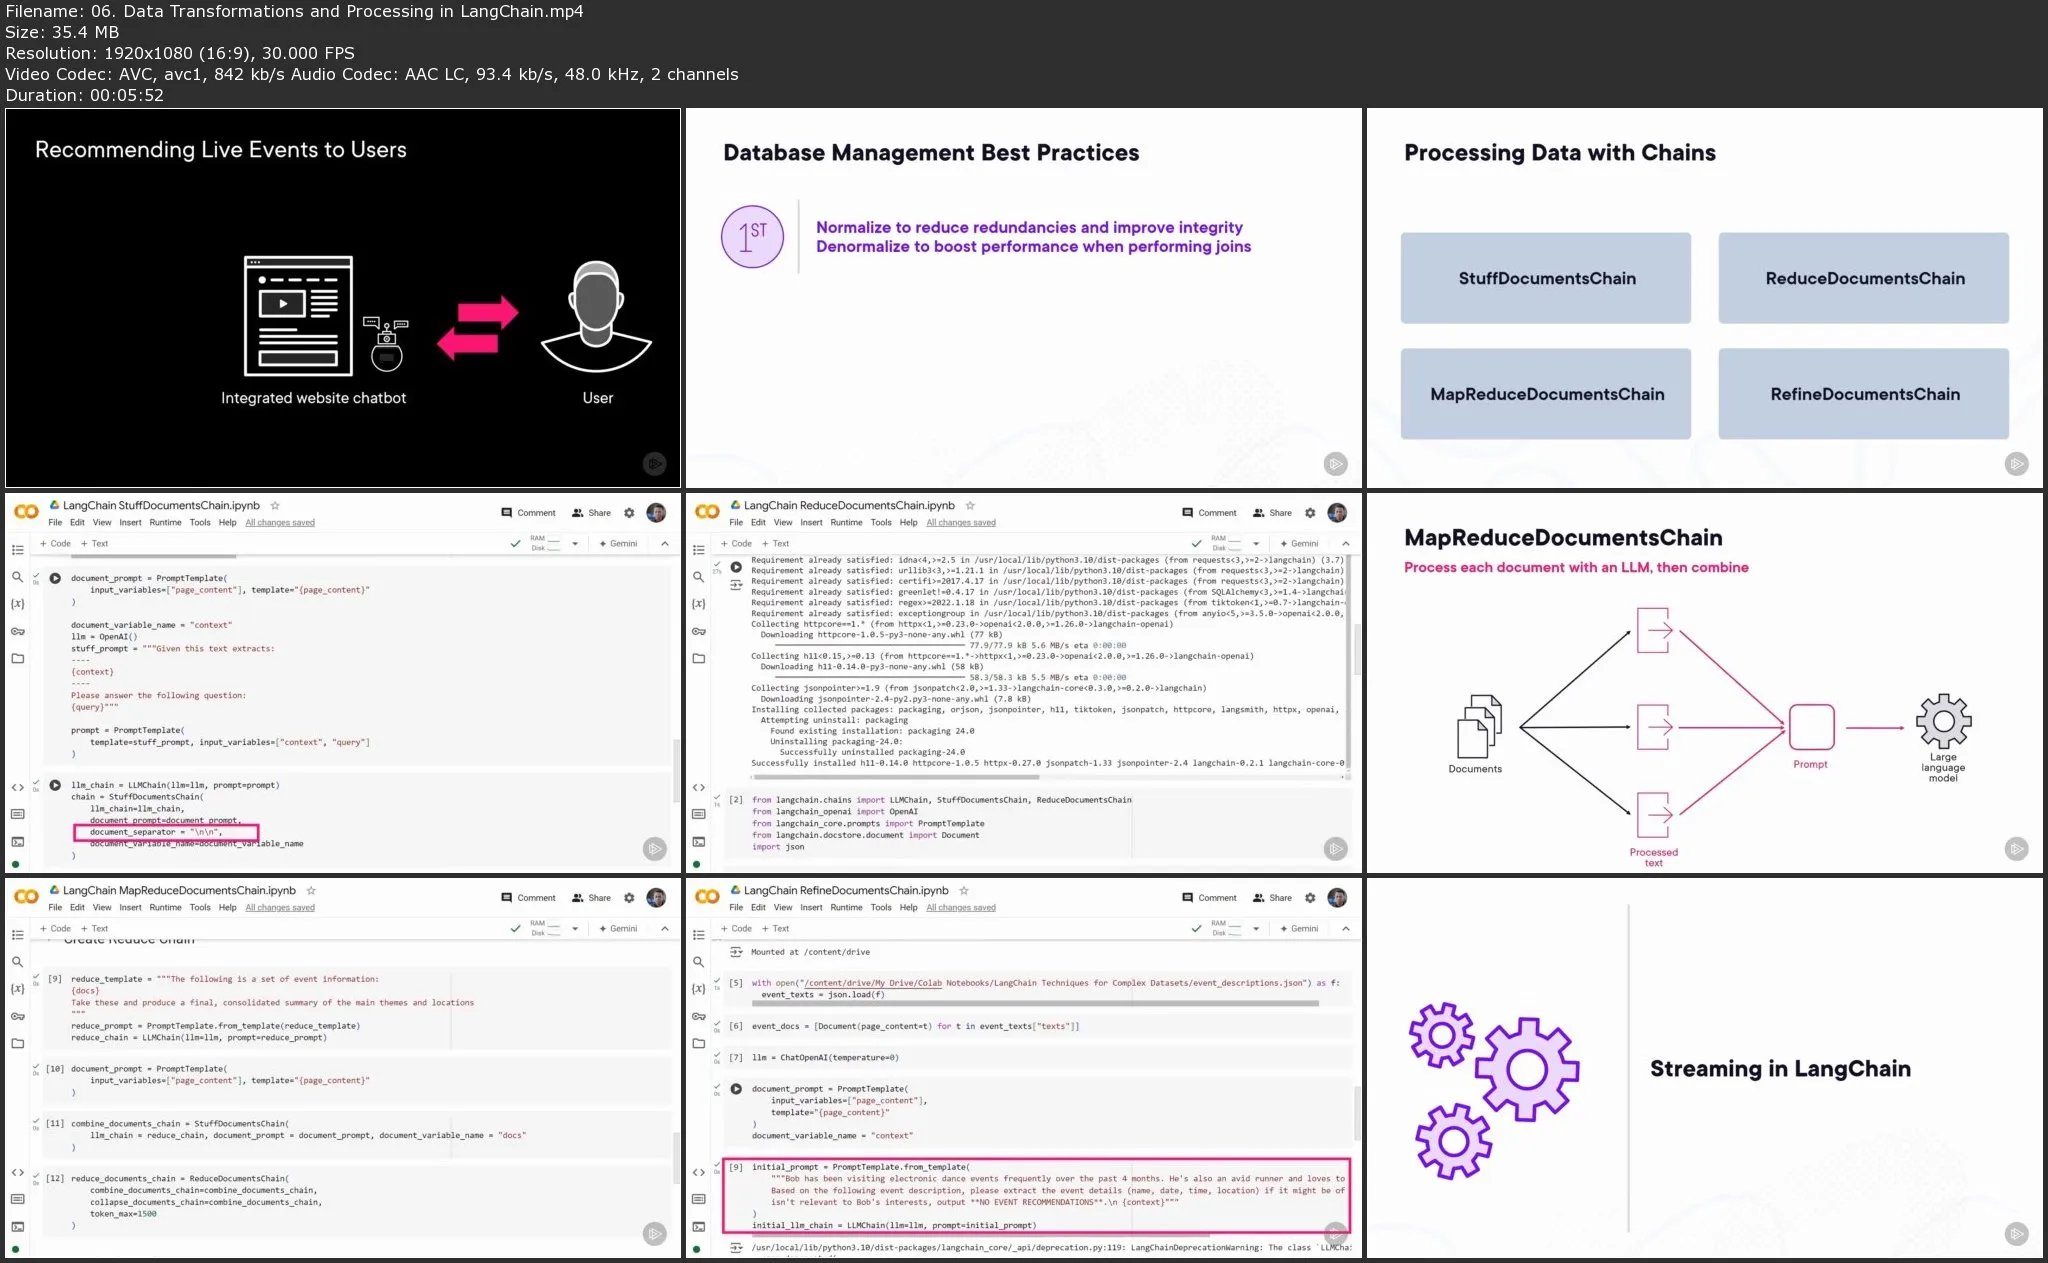Click the MapReduceDocumentsChain box on the Chains slide
The height and width of the screenshot is (1263, 2048).
(x=1546, y=394)
